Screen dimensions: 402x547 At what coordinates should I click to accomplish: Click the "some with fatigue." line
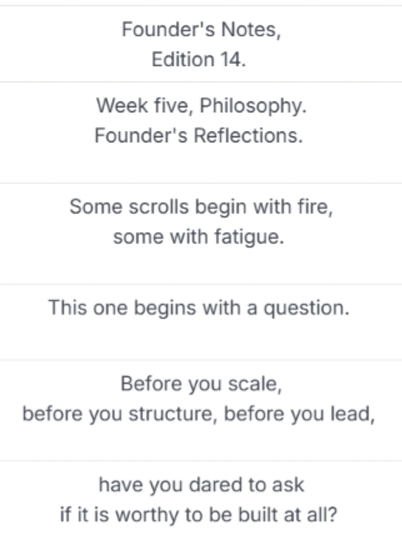coord(199,237)
